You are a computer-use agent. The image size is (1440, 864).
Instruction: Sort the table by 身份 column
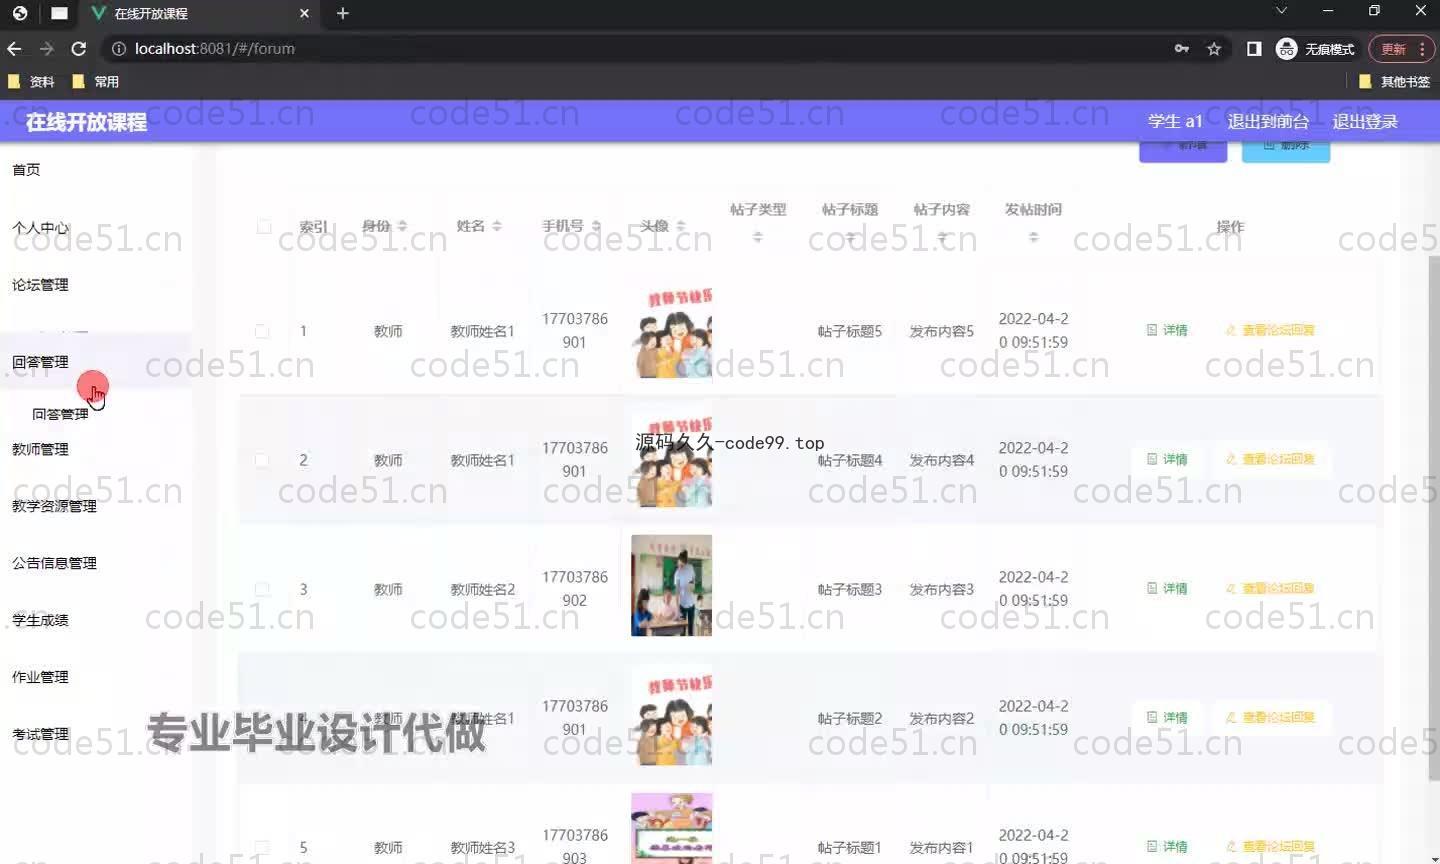[x=402, y=226]
